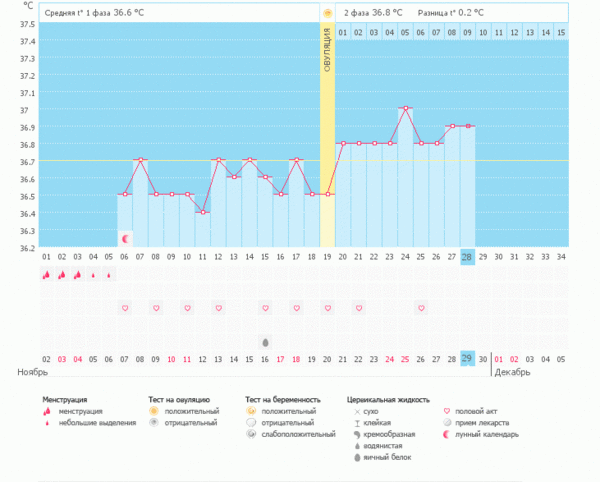Select the menstruation icon on cycle day 01
600x482 pixels.
(46, 275)
